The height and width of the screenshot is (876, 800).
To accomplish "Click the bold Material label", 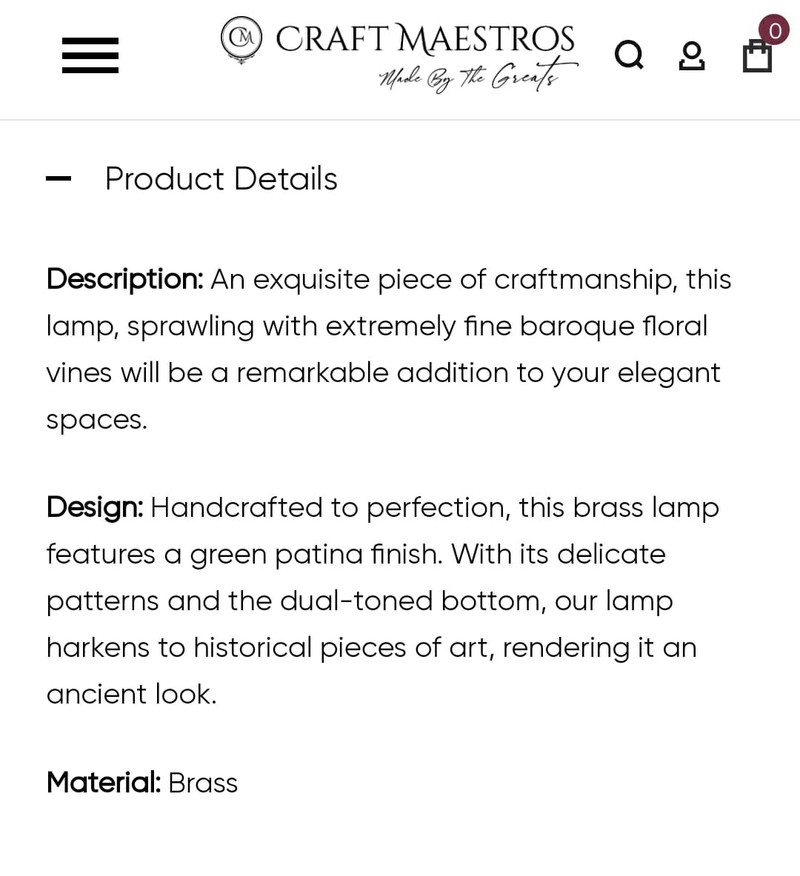I will coord(103,783).
